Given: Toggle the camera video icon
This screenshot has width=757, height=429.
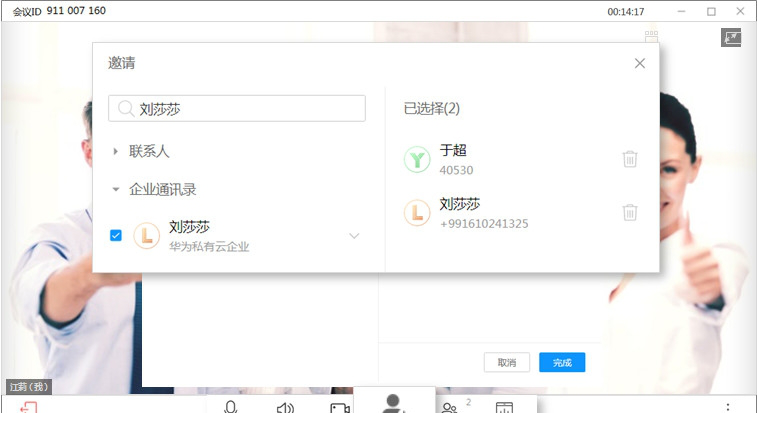Looking at the screenshot, I should tap(340, 408).
